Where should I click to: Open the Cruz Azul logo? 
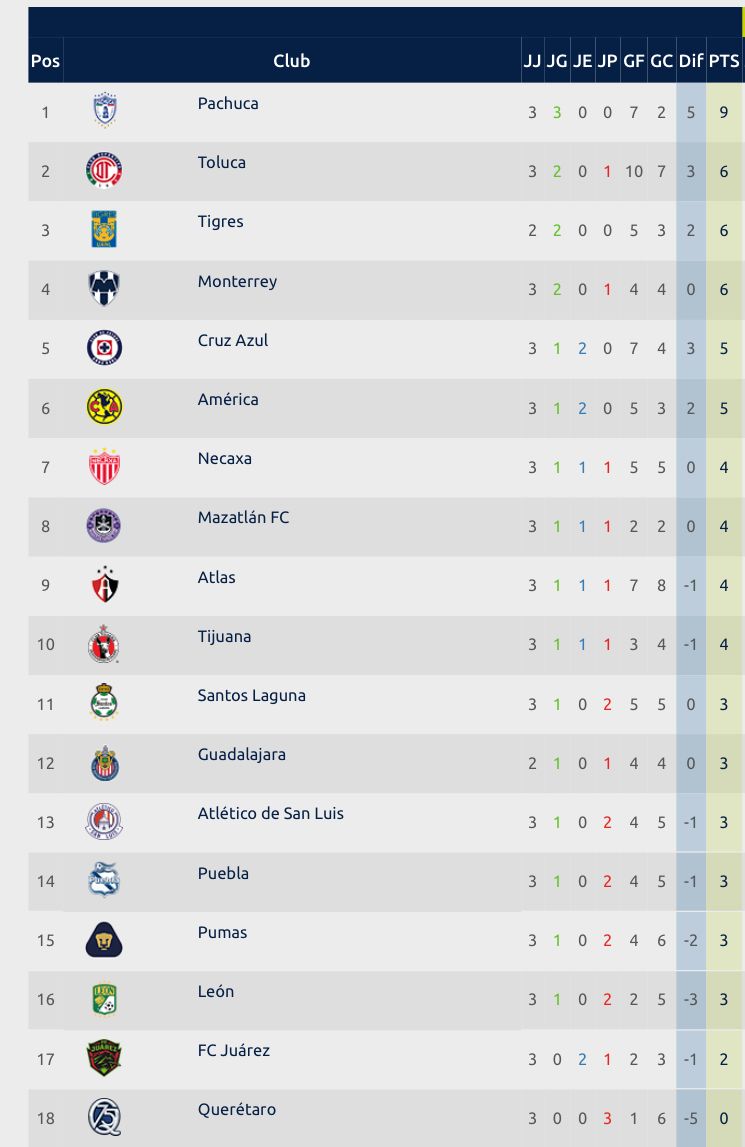[104, 348]
